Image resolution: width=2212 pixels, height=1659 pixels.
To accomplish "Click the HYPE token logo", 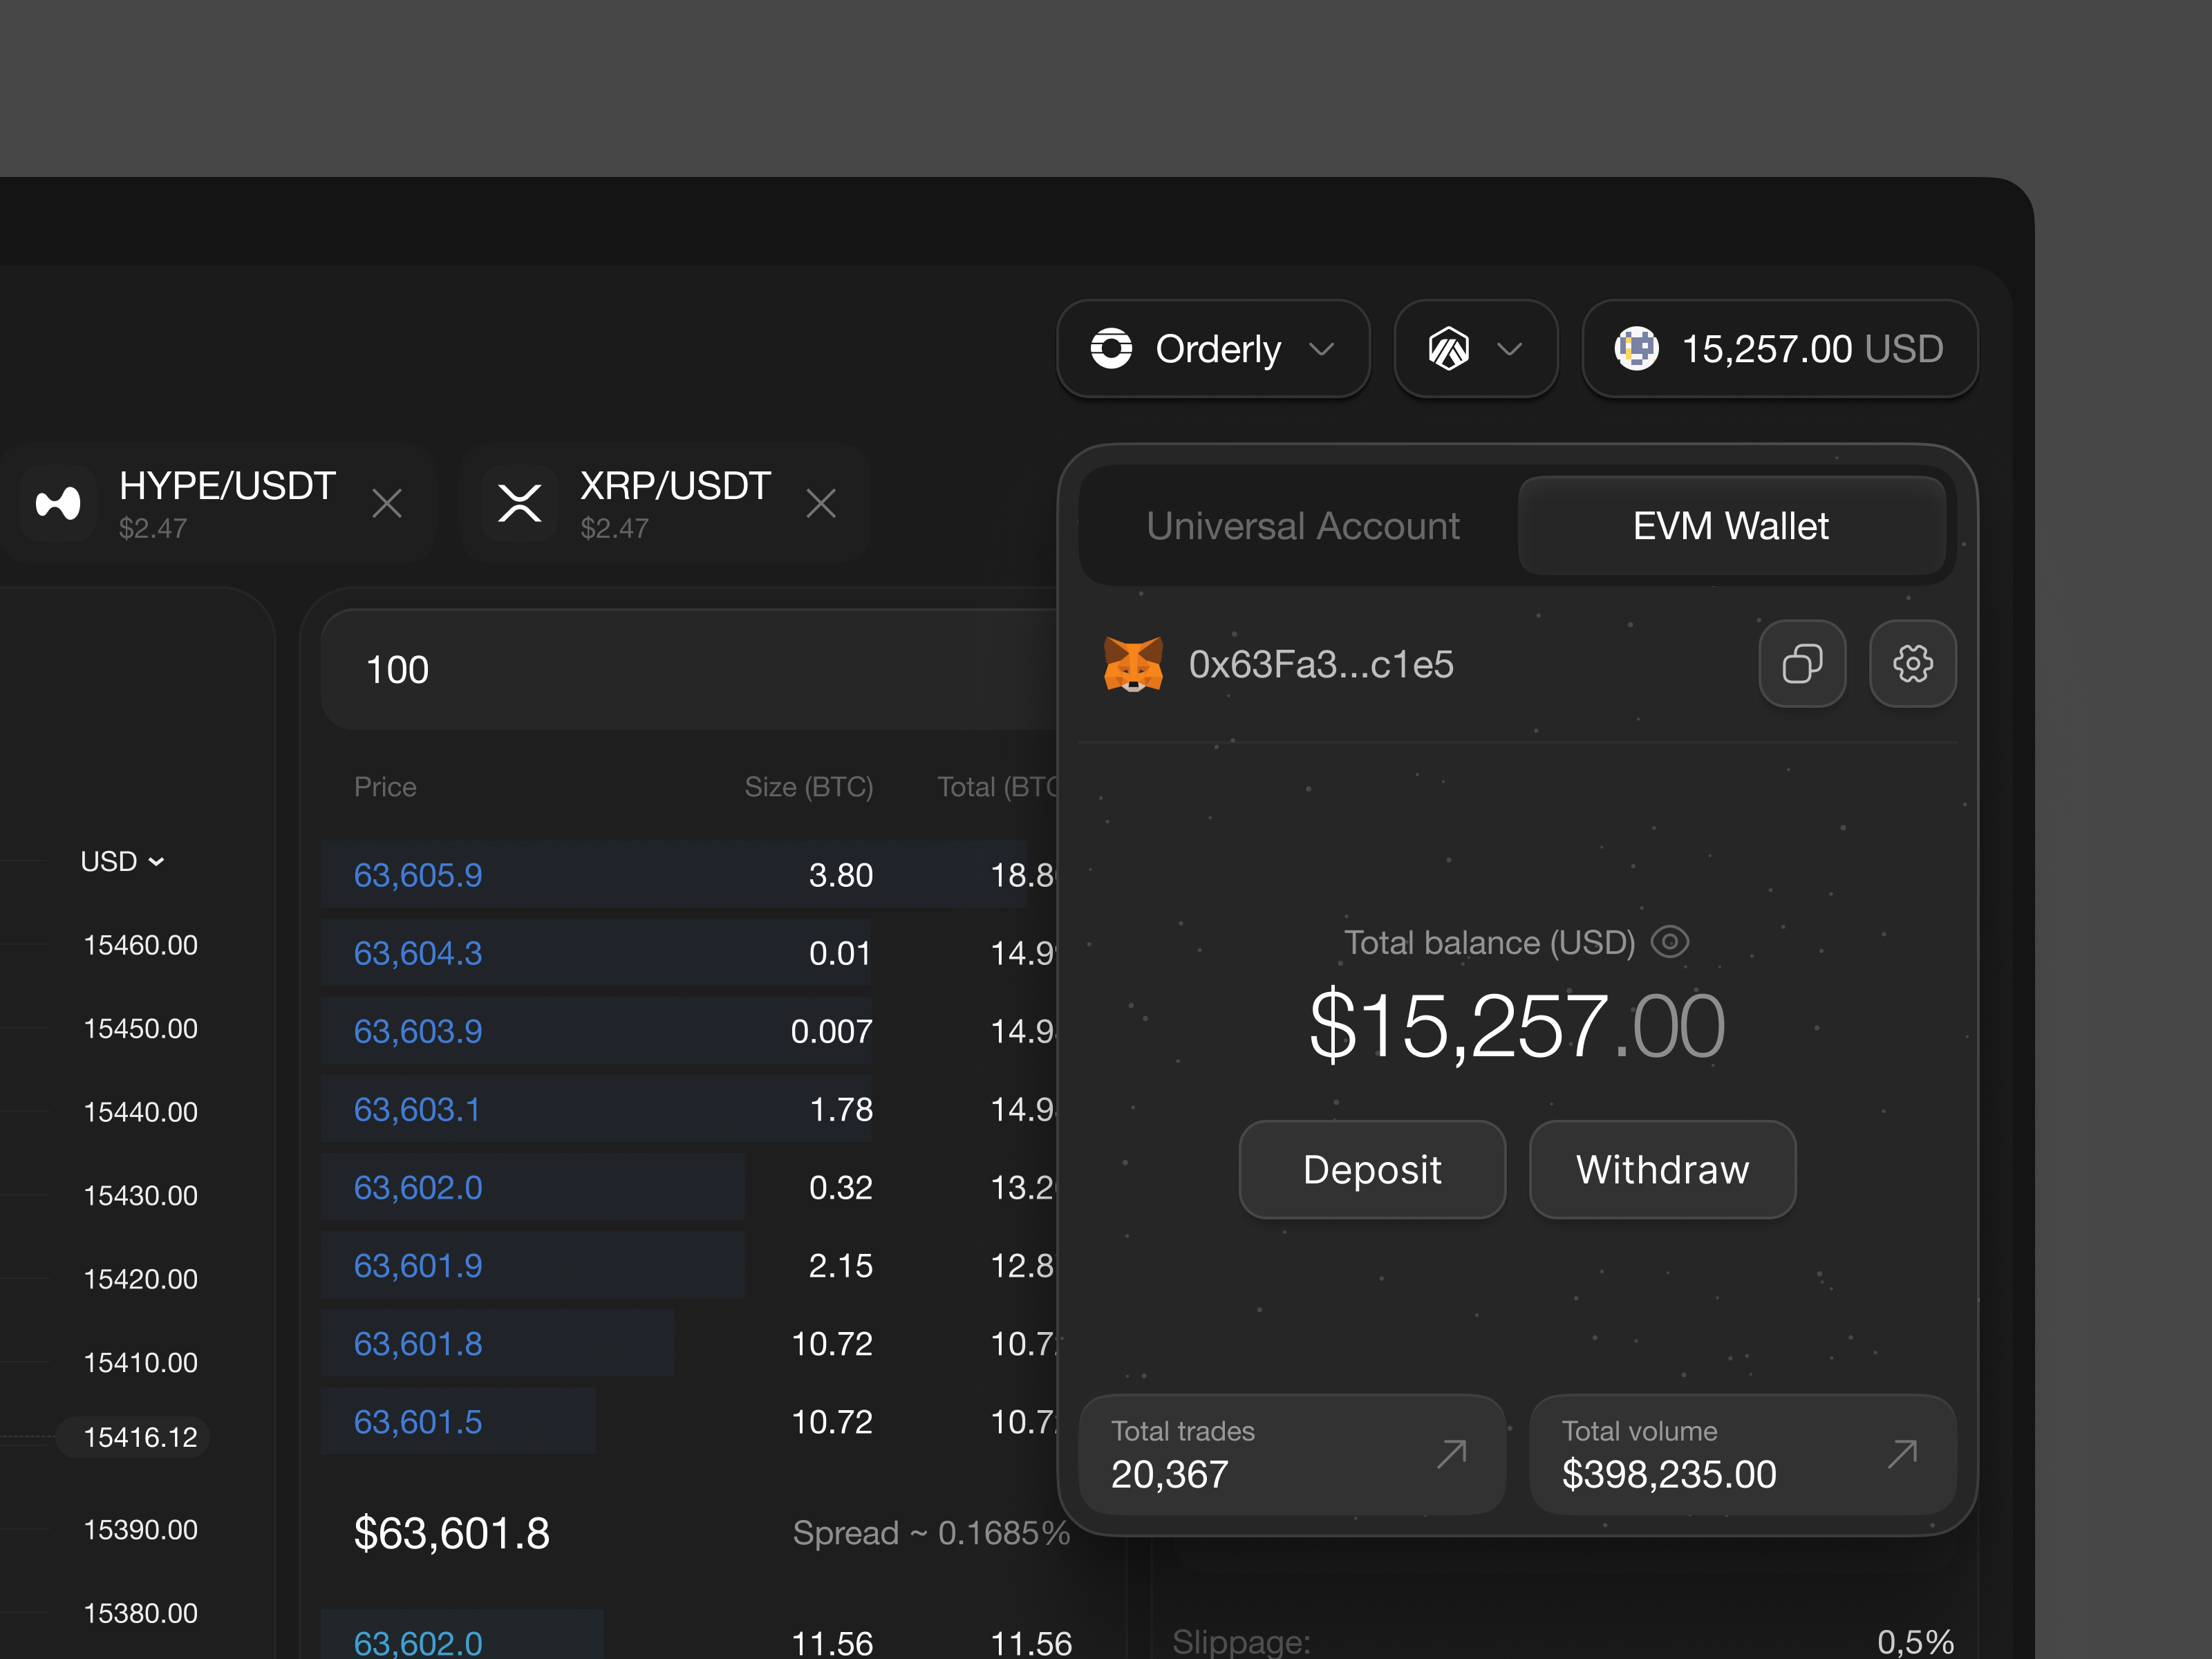I will click(57, 503).
